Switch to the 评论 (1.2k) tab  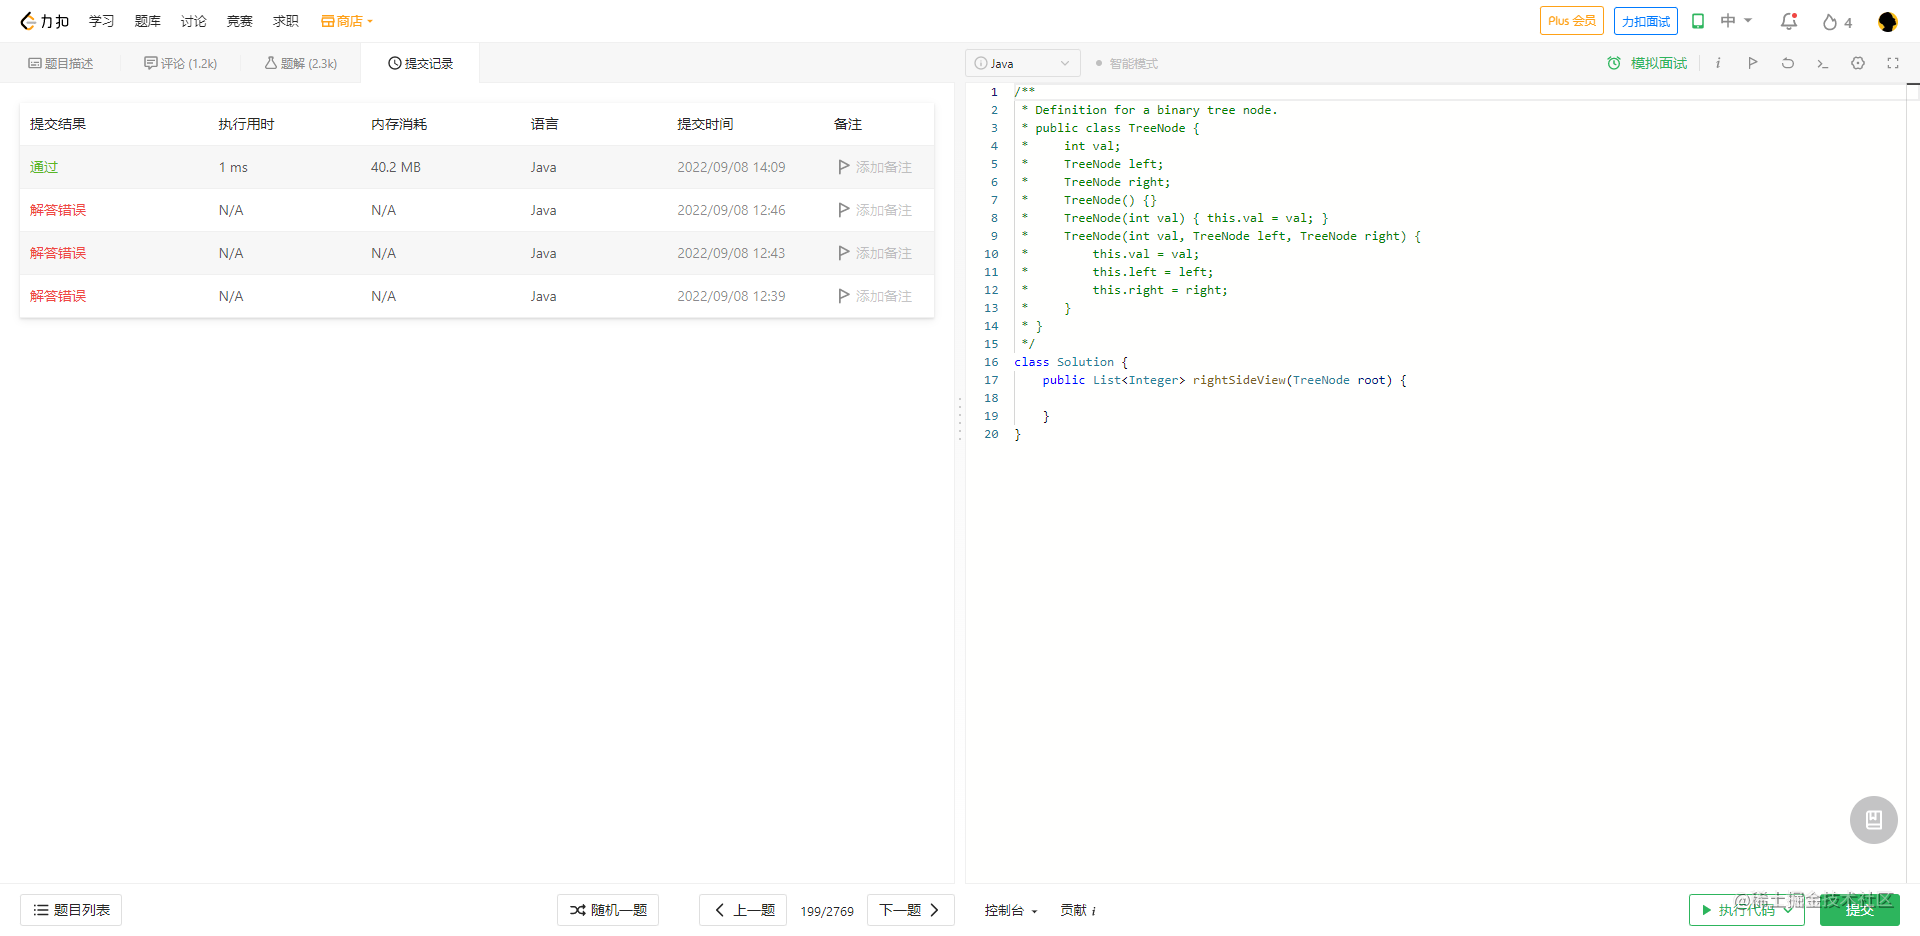(181, 63)
